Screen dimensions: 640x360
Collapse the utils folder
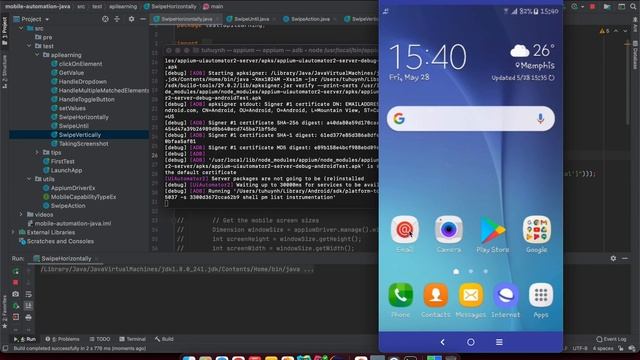29,179
